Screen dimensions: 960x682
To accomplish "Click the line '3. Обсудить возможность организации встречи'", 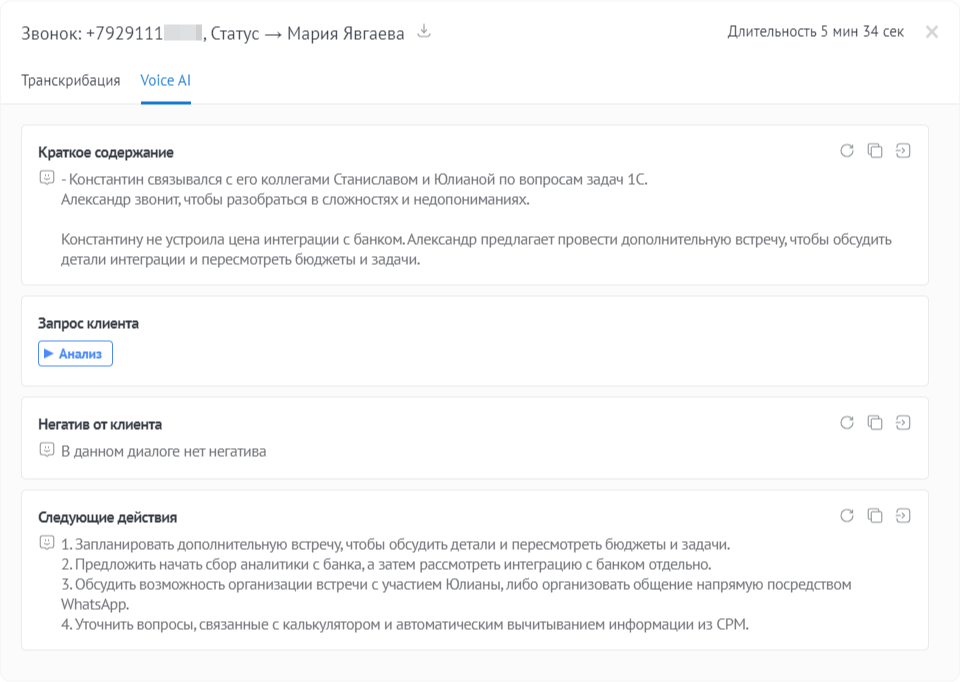I will (x=456, y=594).
